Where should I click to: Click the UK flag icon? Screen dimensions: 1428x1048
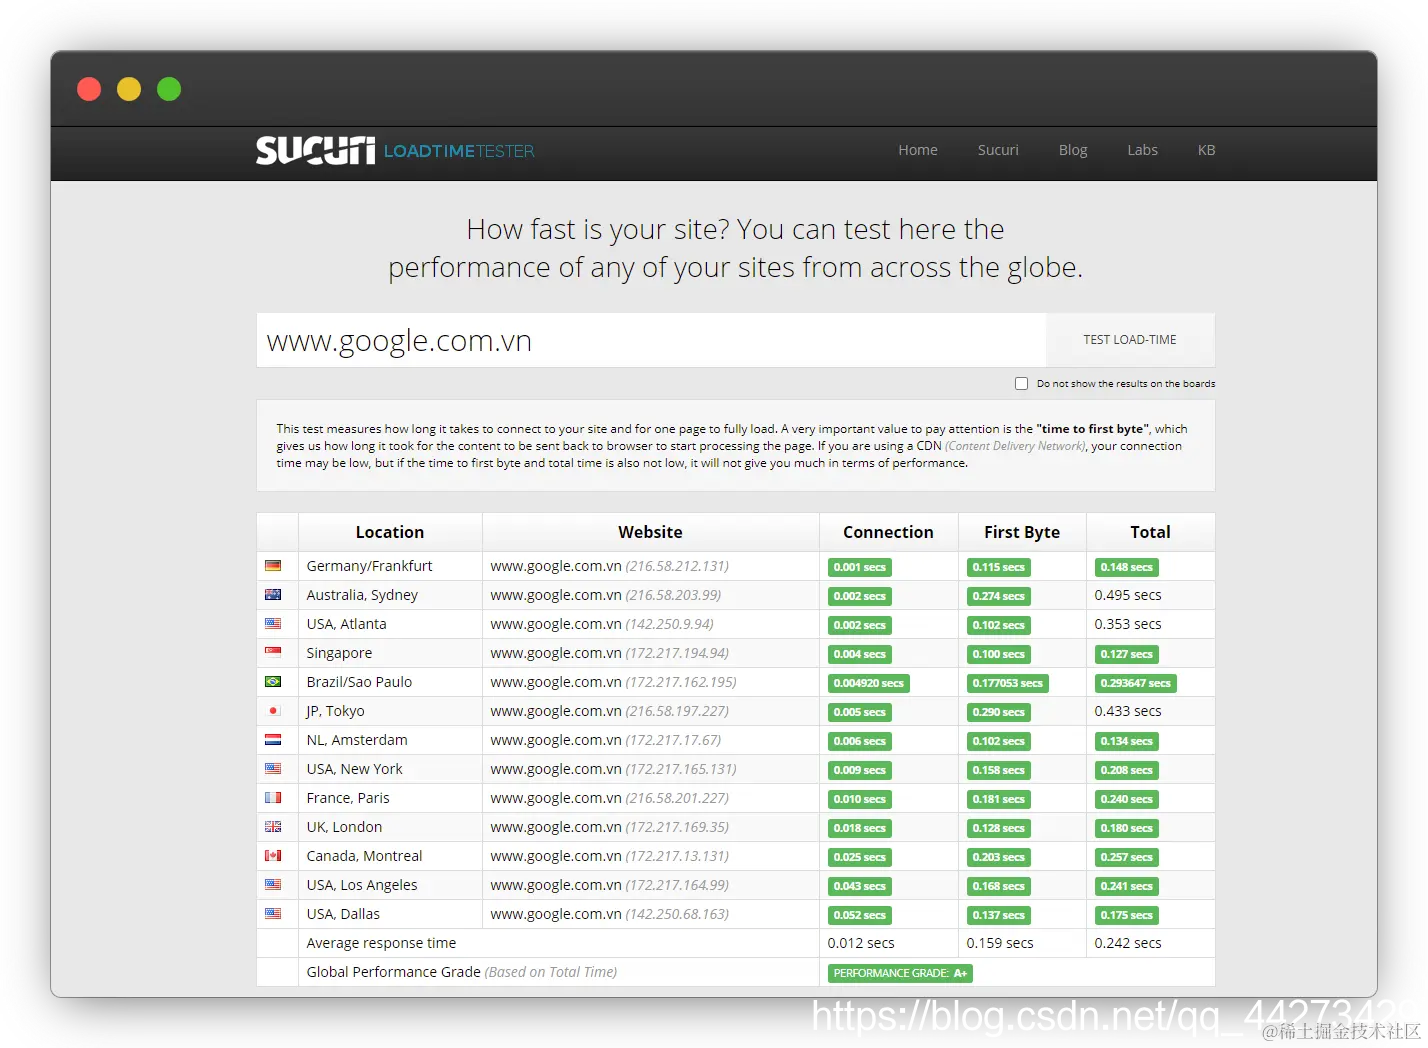coord(273,827)
